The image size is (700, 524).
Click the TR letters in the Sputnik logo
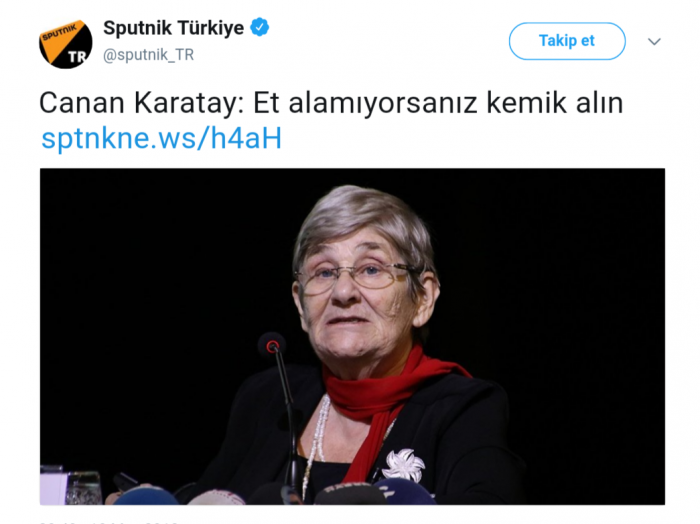coord(77,57)
